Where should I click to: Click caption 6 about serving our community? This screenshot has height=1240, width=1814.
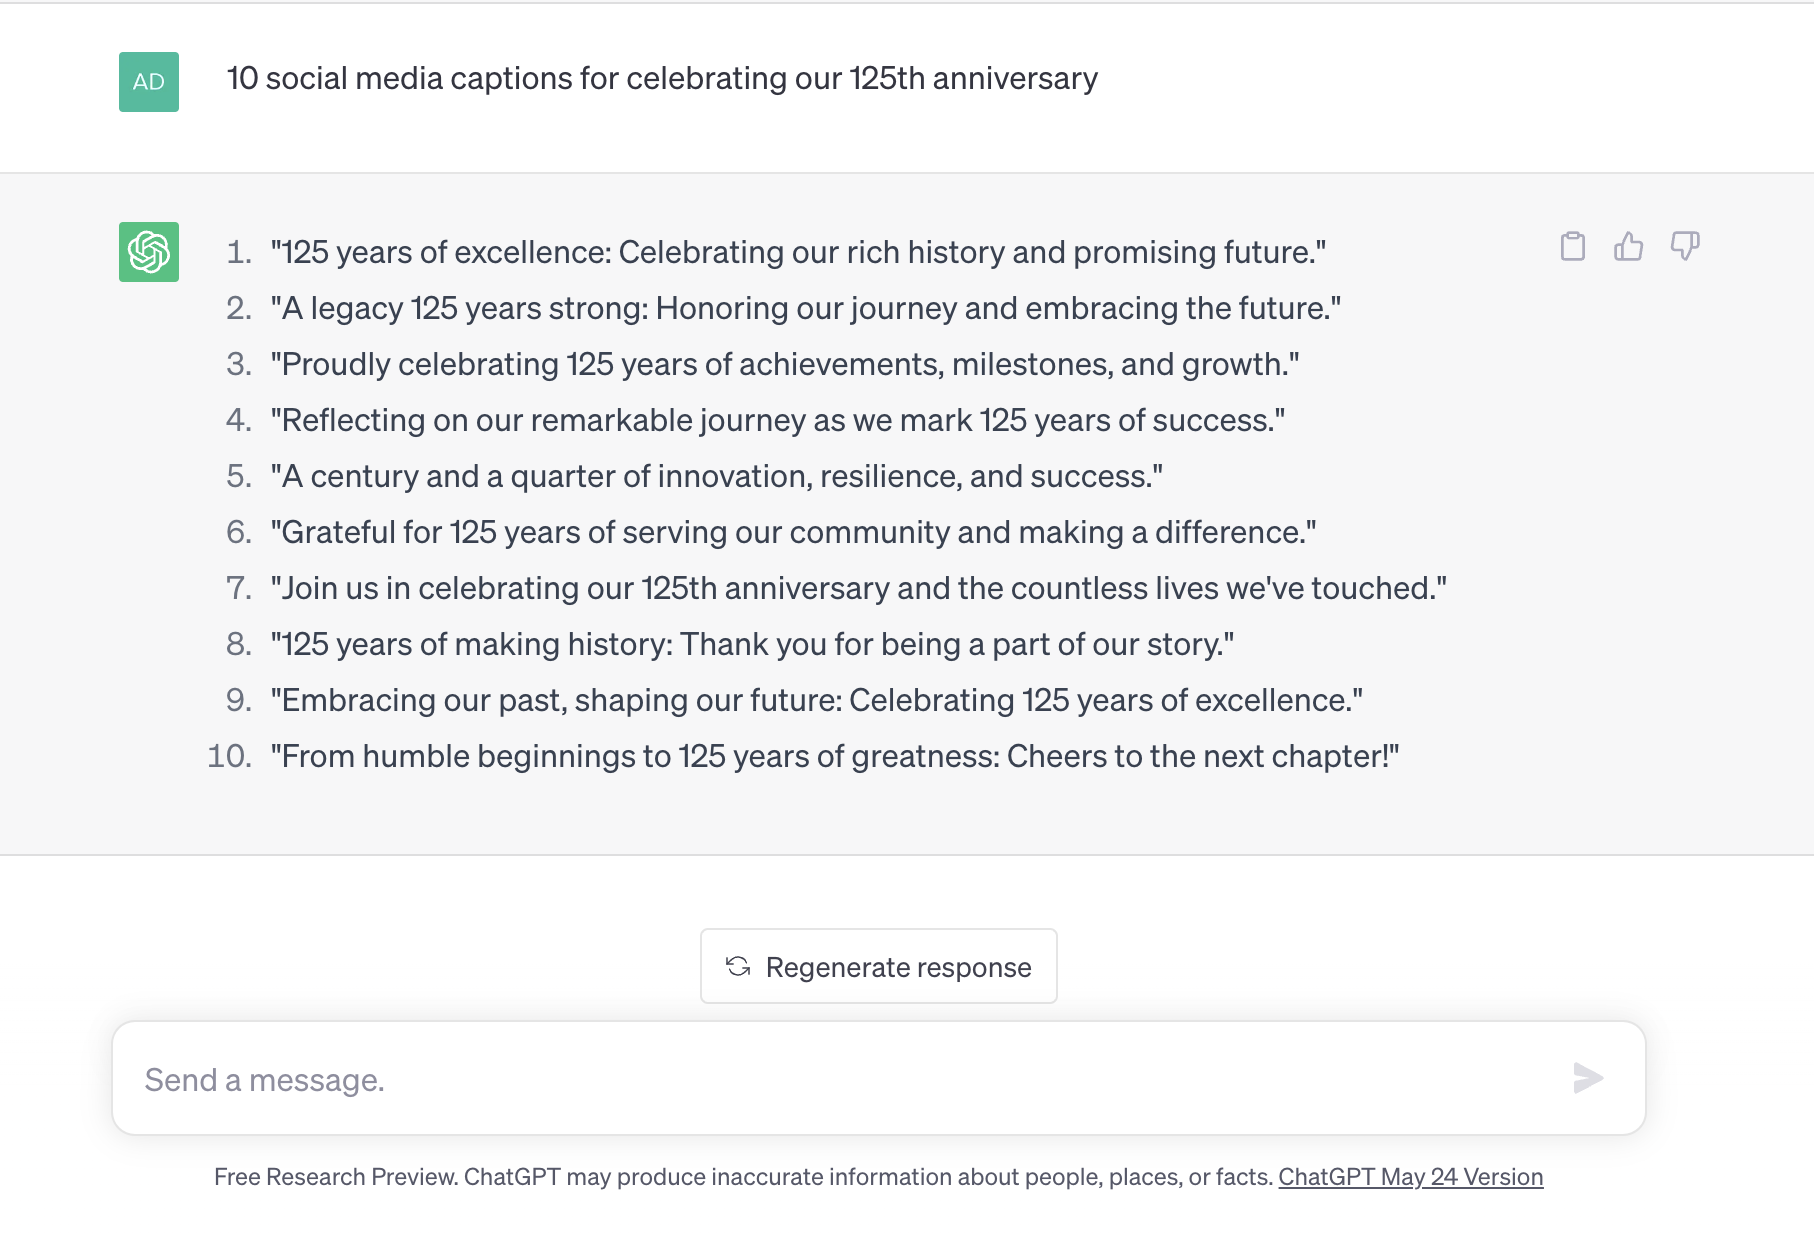click(x=793, y=532)
